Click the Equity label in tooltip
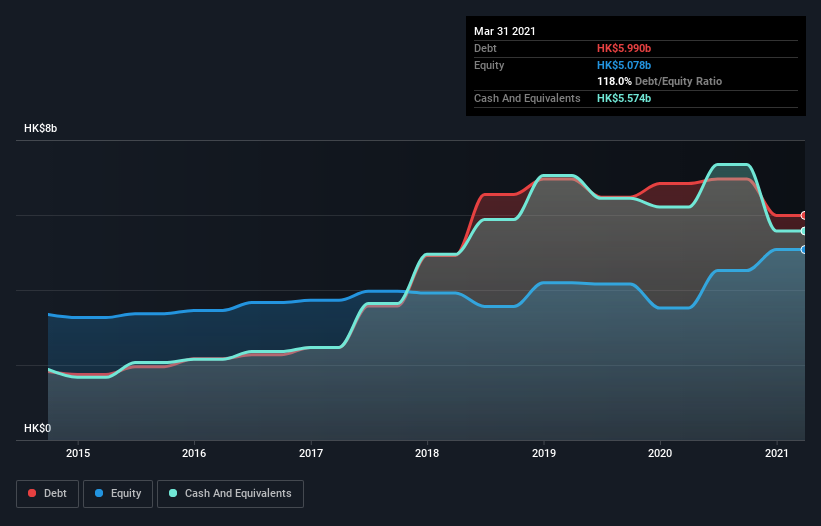This screenshot has width=821, height=526. (x=489, y=65)
